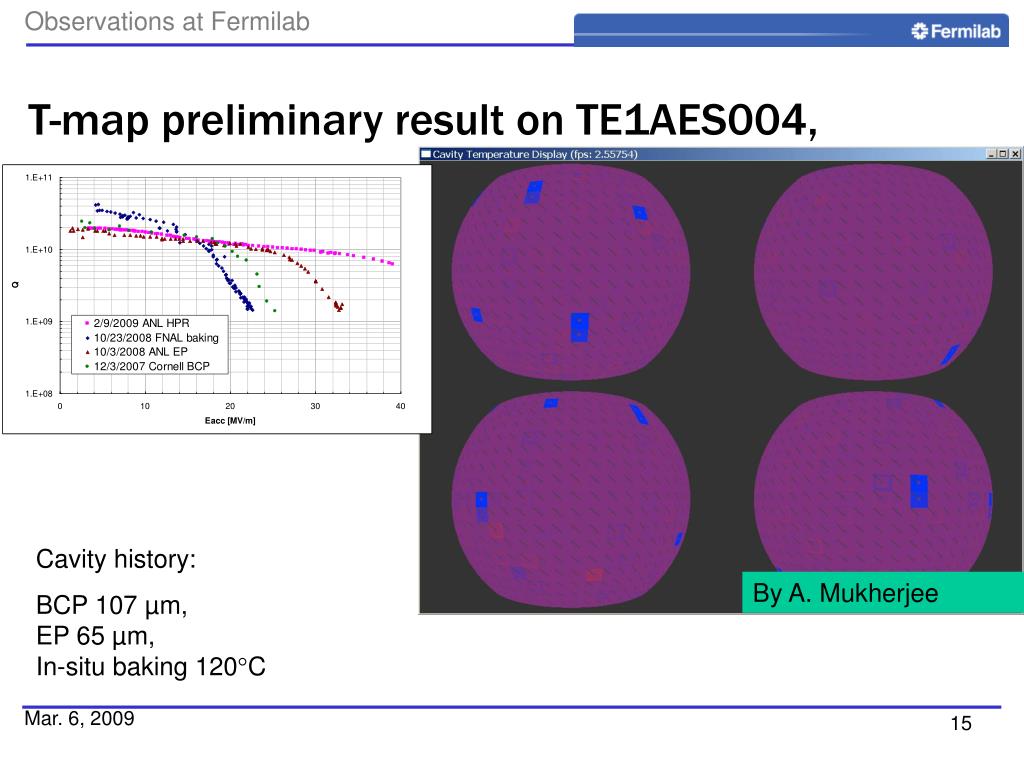Click the 'By A. Mukherjee' green label
Viewport: 1024px width, 768px height.
[882, 593]
